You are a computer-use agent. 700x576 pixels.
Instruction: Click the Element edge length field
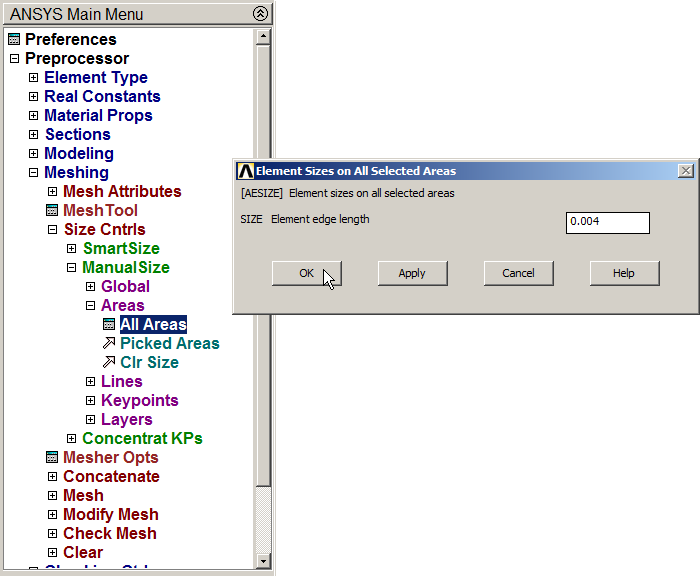607,222
